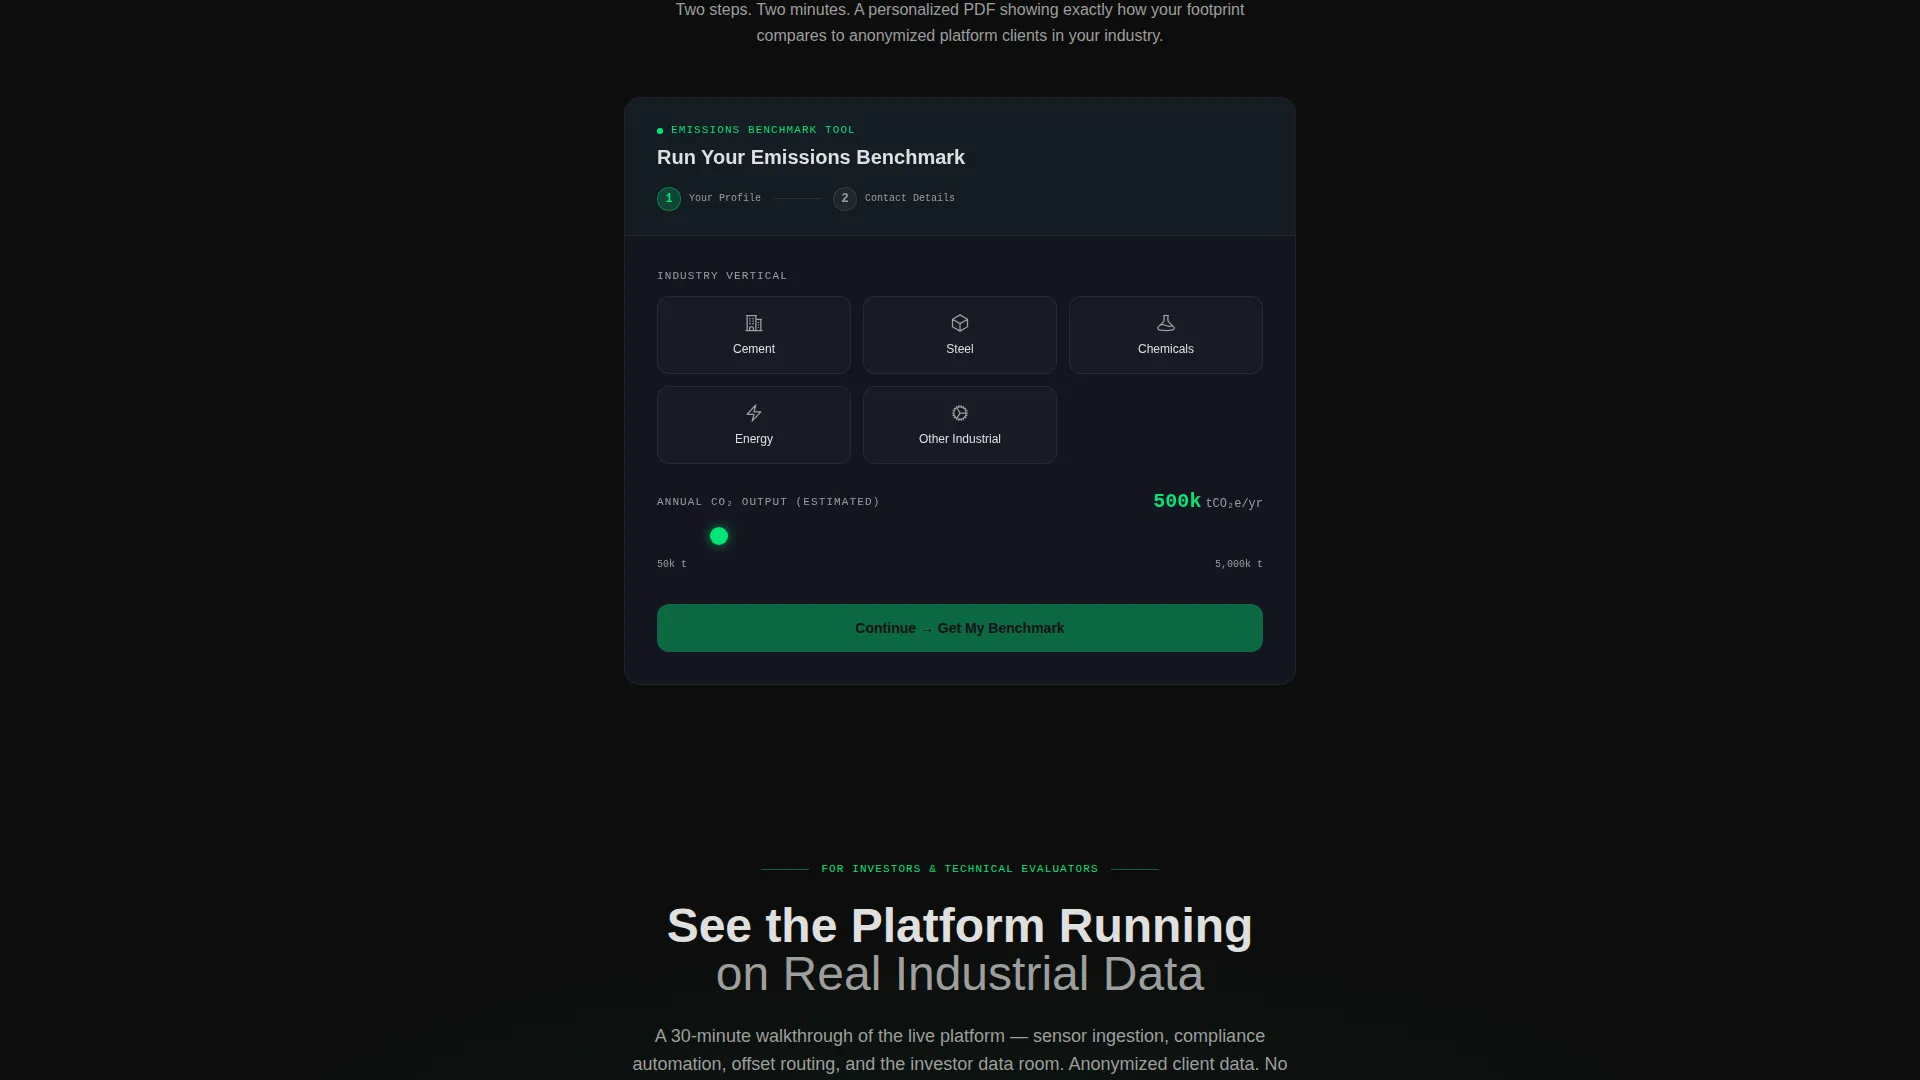This screenshot has height=1080, width=1920.
Task: Click the Run Your Emissions Benchmark heading
Action: (x=811, y=157)
